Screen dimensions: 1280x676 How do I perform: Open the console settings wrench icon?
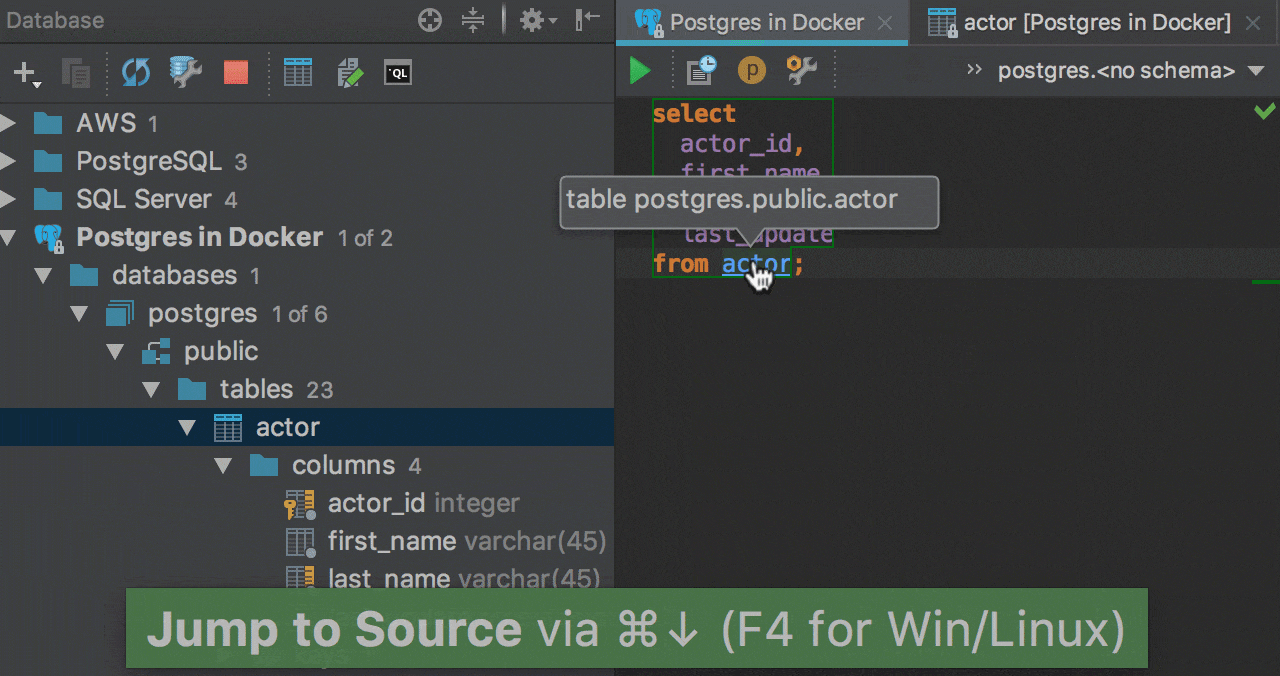pos(801,71)
